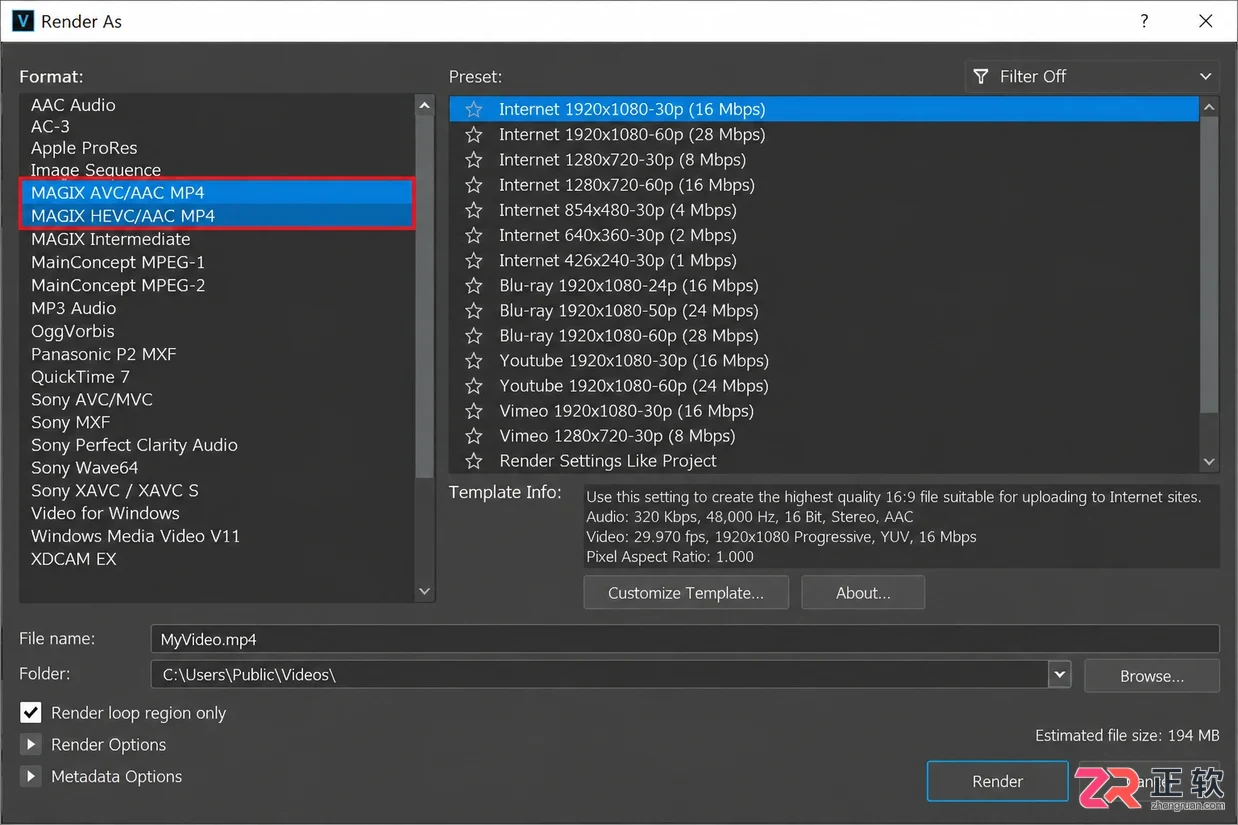Click the Format list scroll-up arrow
This screenshot has width=1238, height=825.
tap(425, 105)
